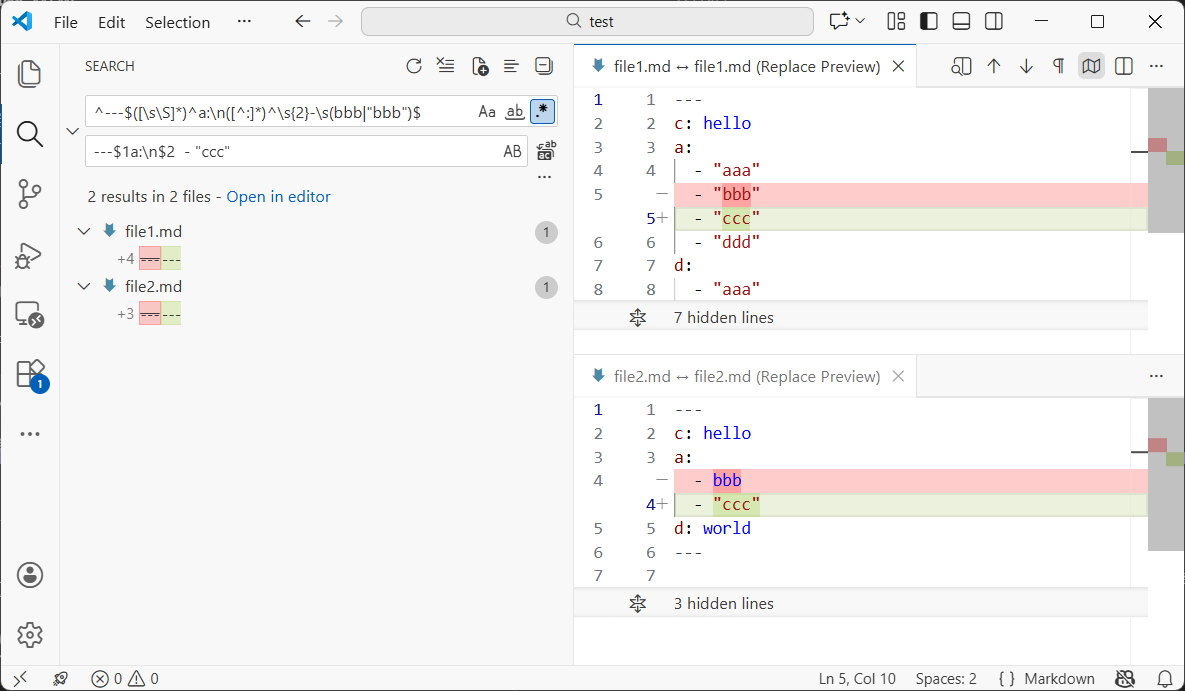Collapse the file2.md search results
This screenshot has height=691, width=1185.
84,287
